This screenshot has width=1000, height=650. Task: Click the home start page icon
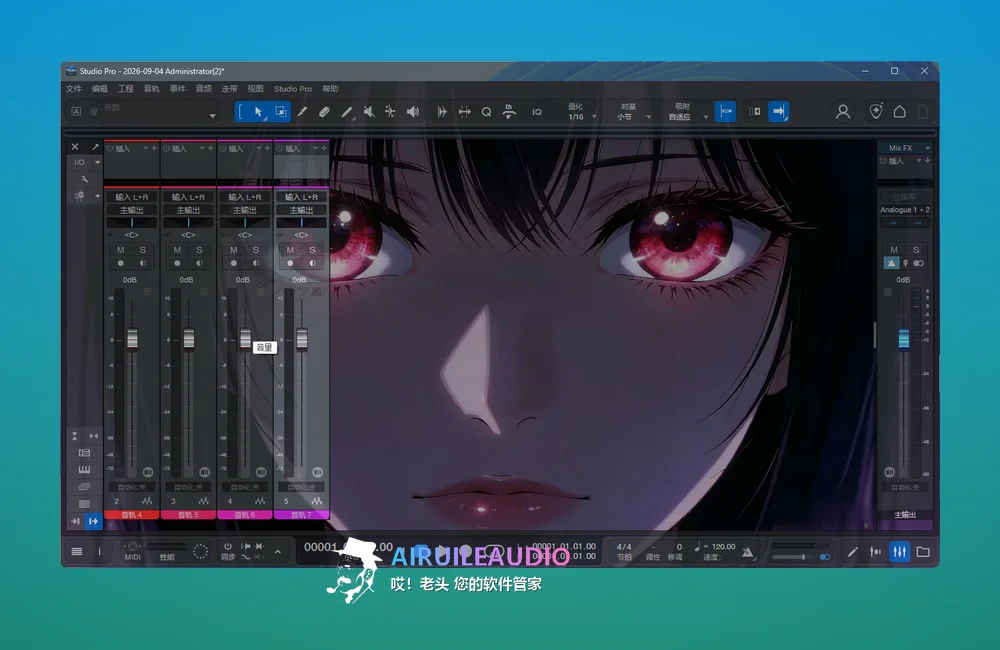899,112
